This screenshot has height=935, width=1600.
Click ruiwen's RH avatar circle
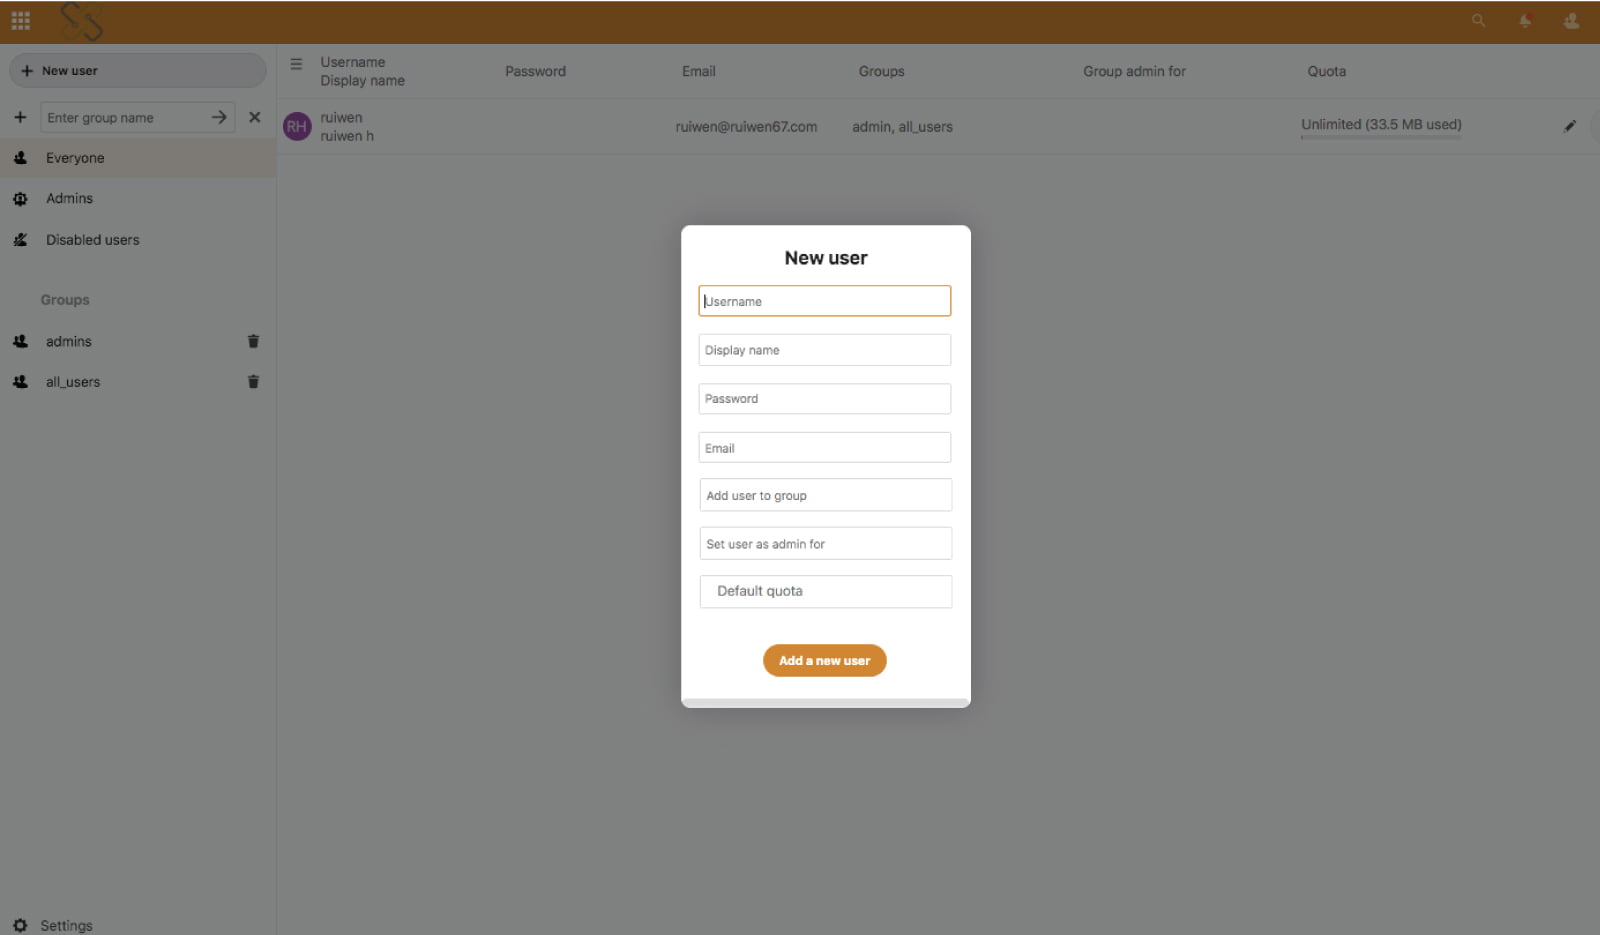click(296, 126)
